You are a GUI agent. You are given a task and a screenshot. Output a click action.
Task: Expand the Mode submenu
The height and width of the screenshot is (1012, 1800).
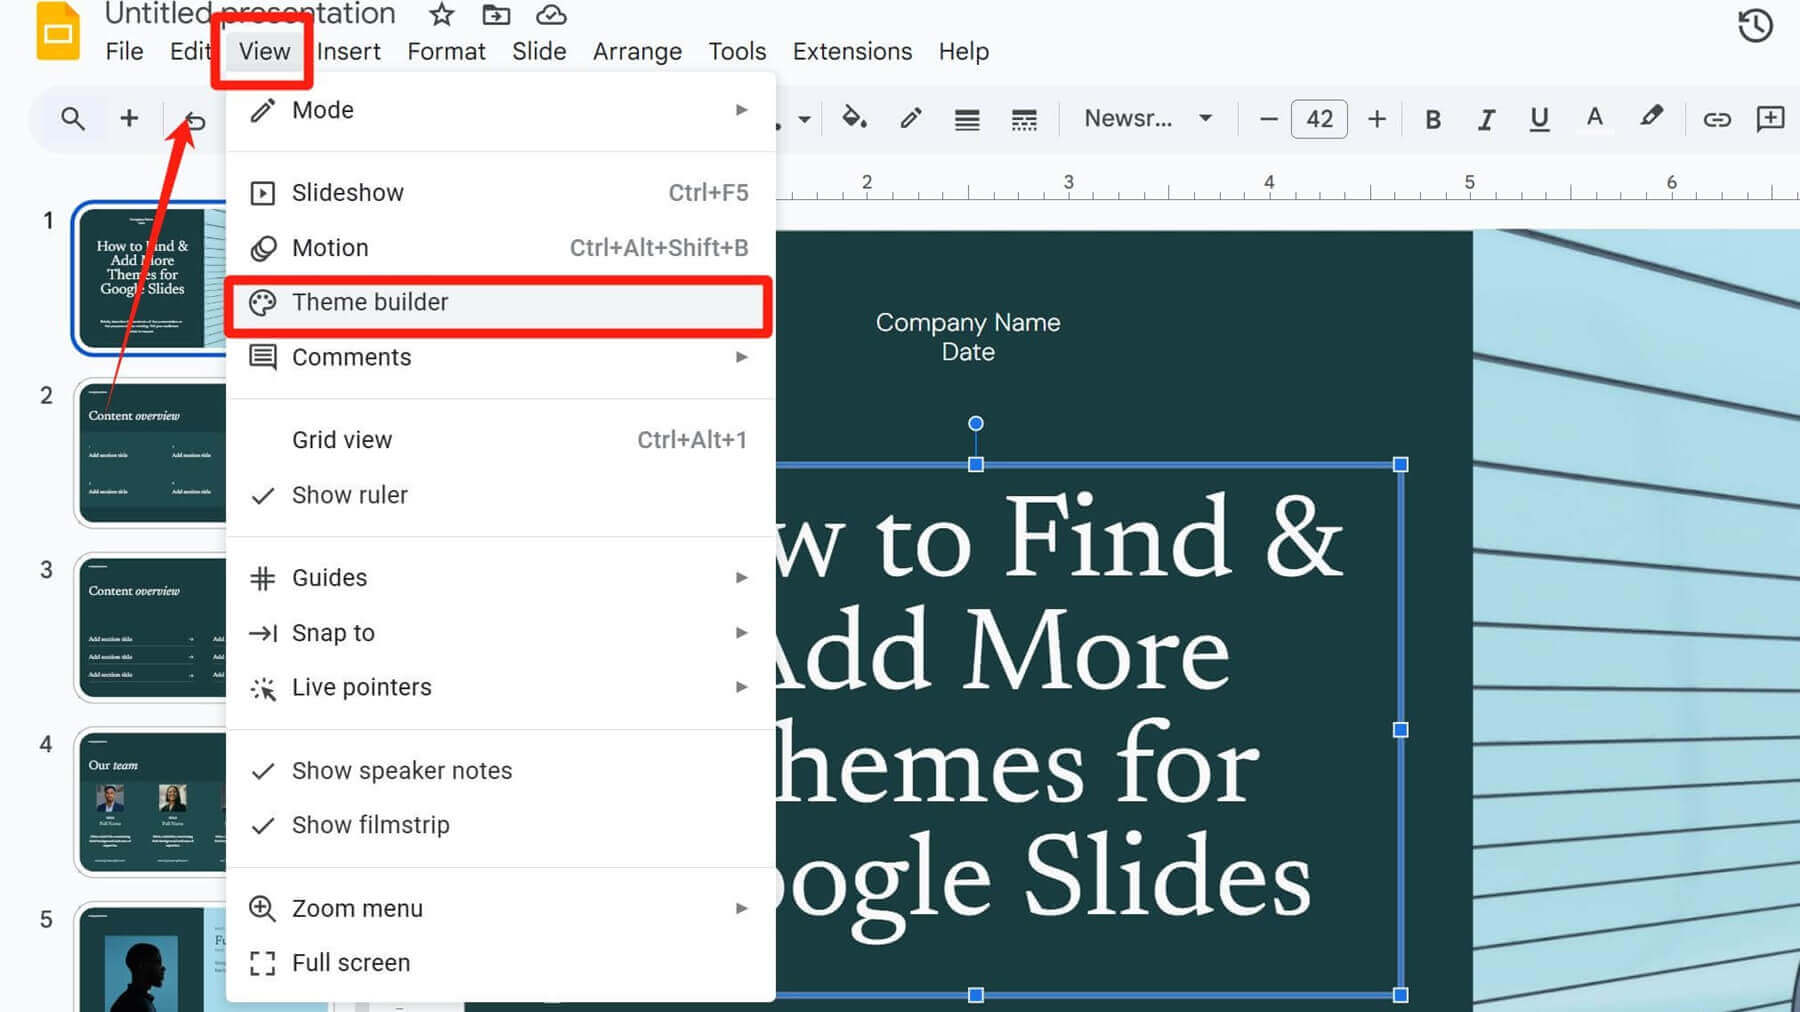(500, 110)
